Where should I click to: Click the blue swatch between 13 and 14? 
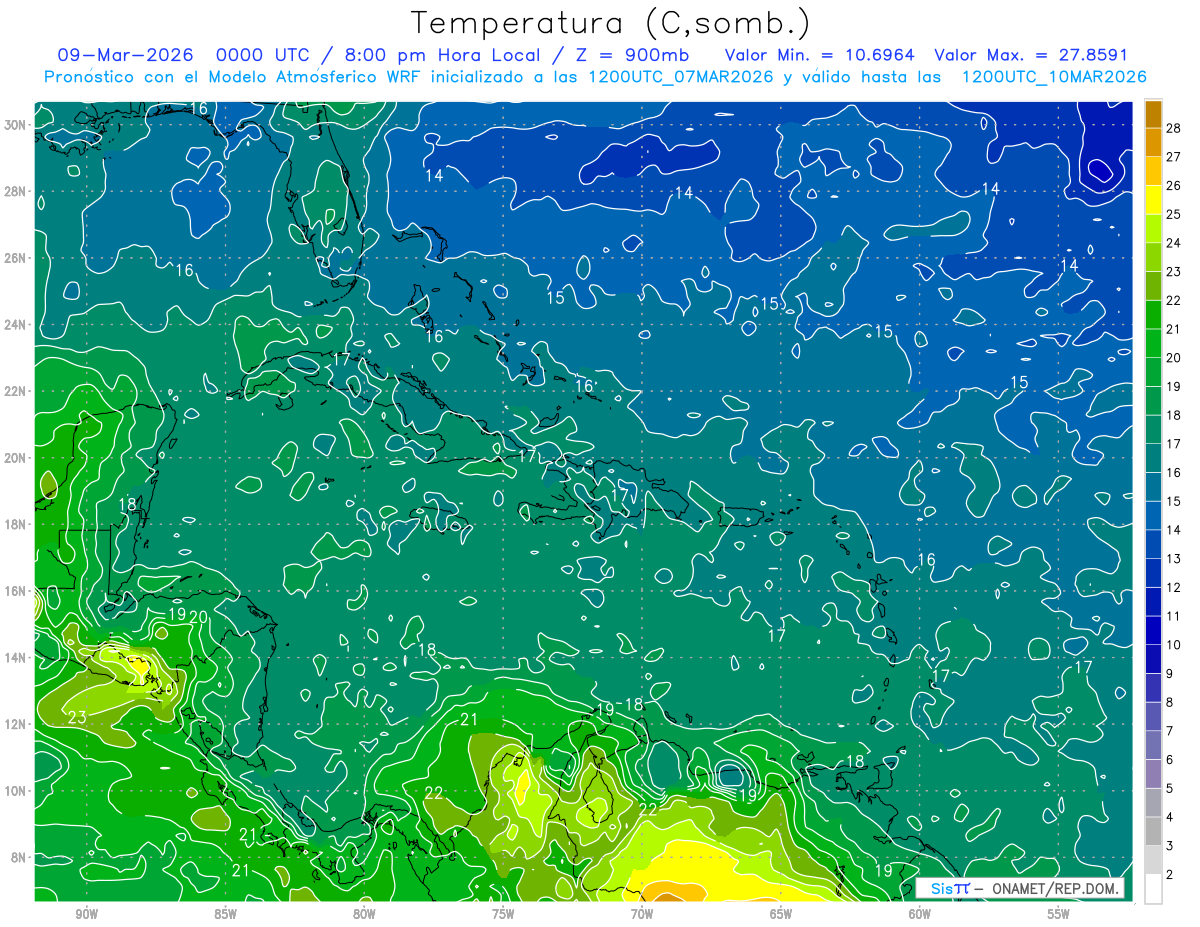[x=1153, y=544]
